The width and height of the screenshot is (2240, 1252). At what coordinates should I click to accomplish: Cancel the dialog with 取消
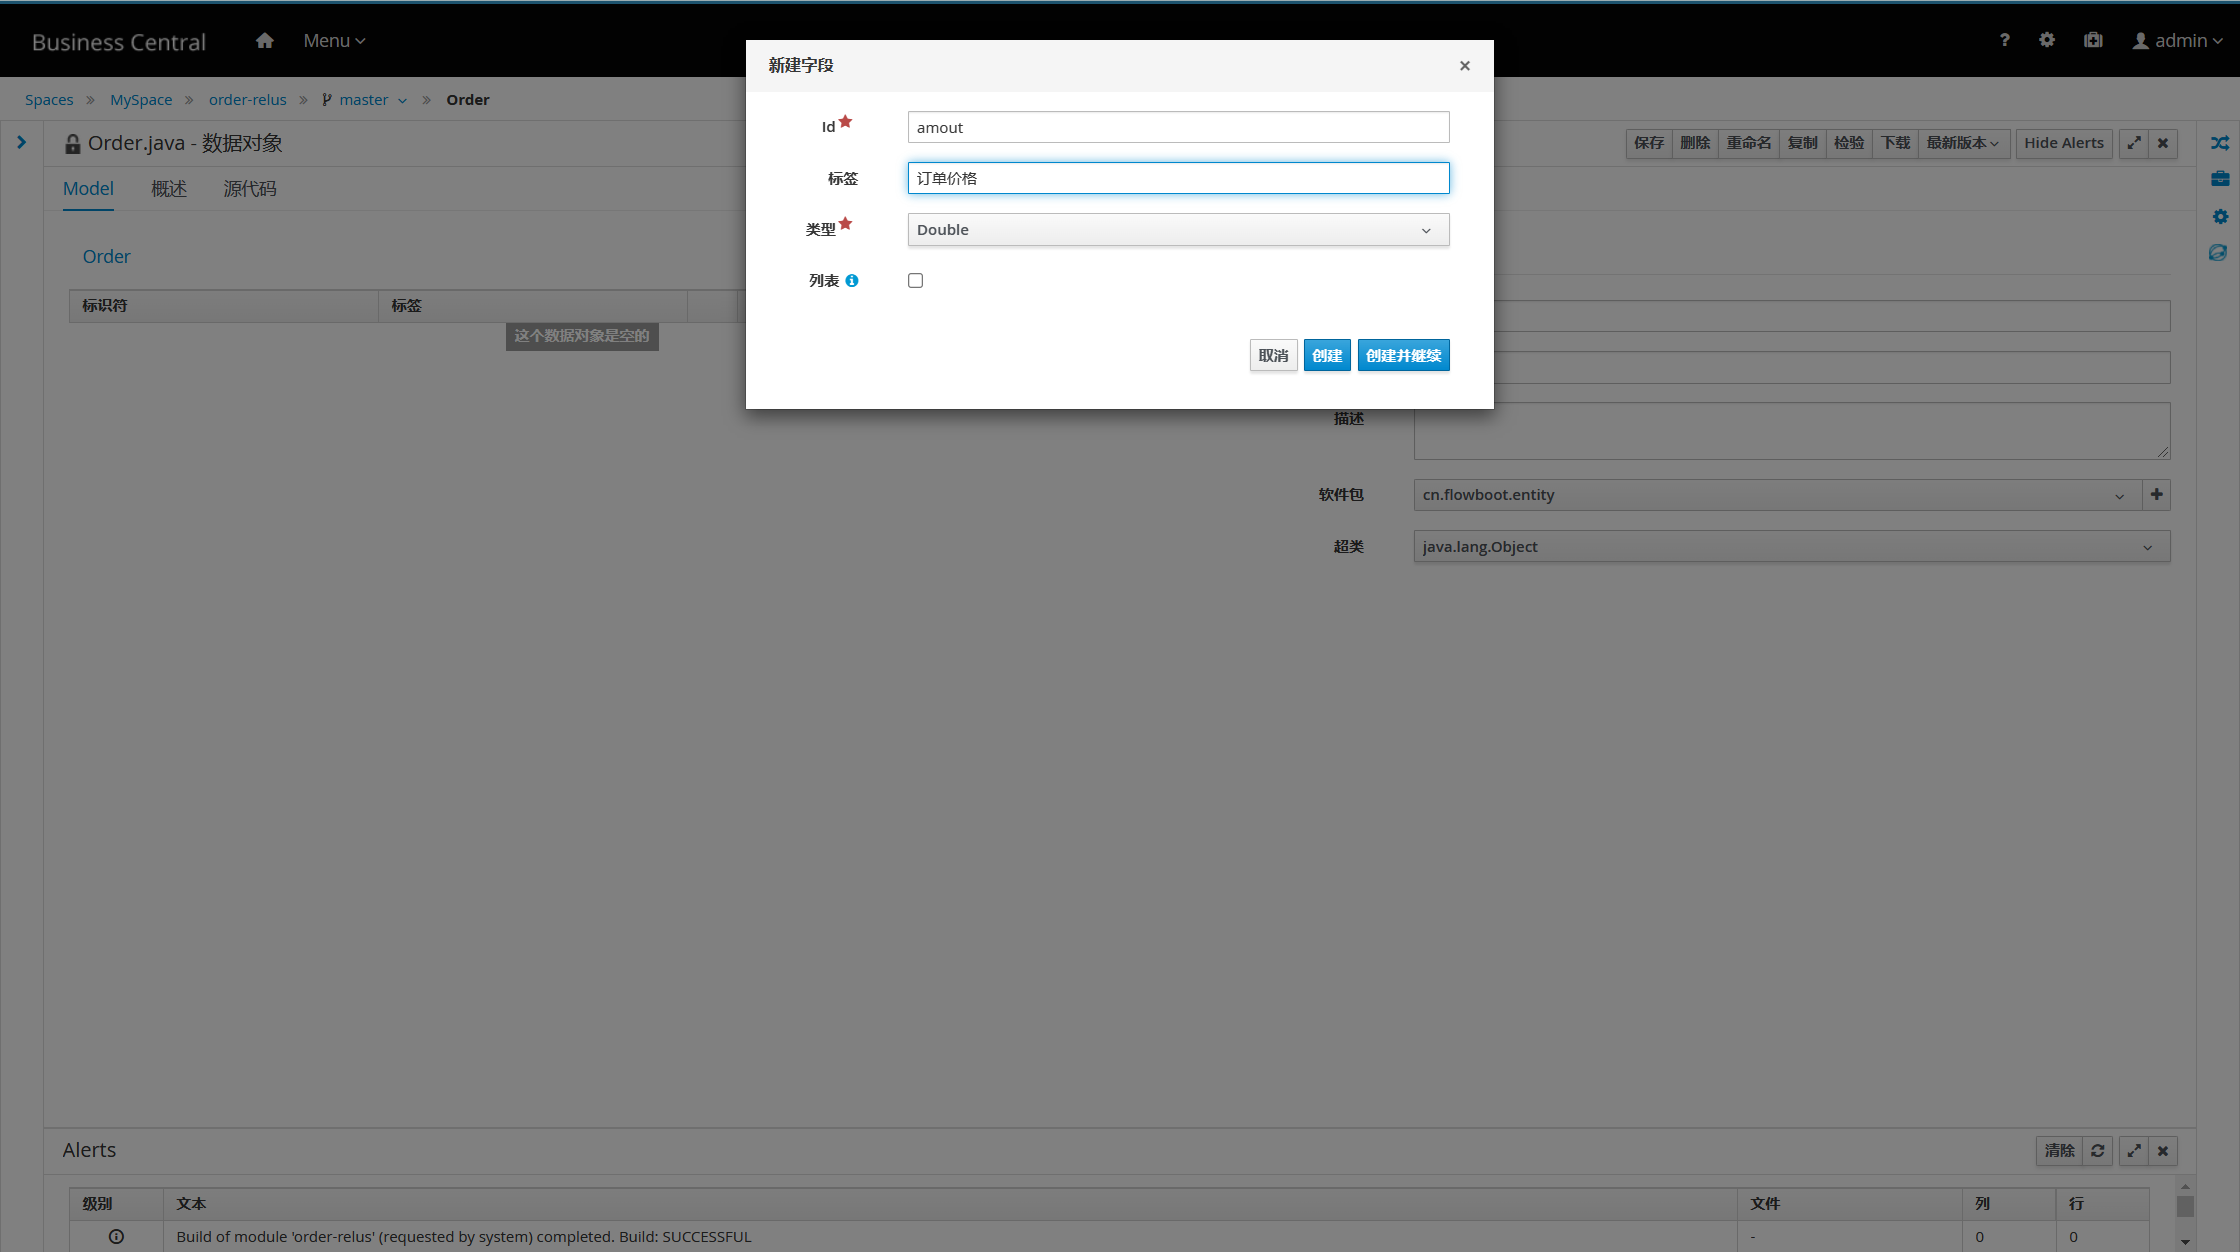coord(1273,356)
